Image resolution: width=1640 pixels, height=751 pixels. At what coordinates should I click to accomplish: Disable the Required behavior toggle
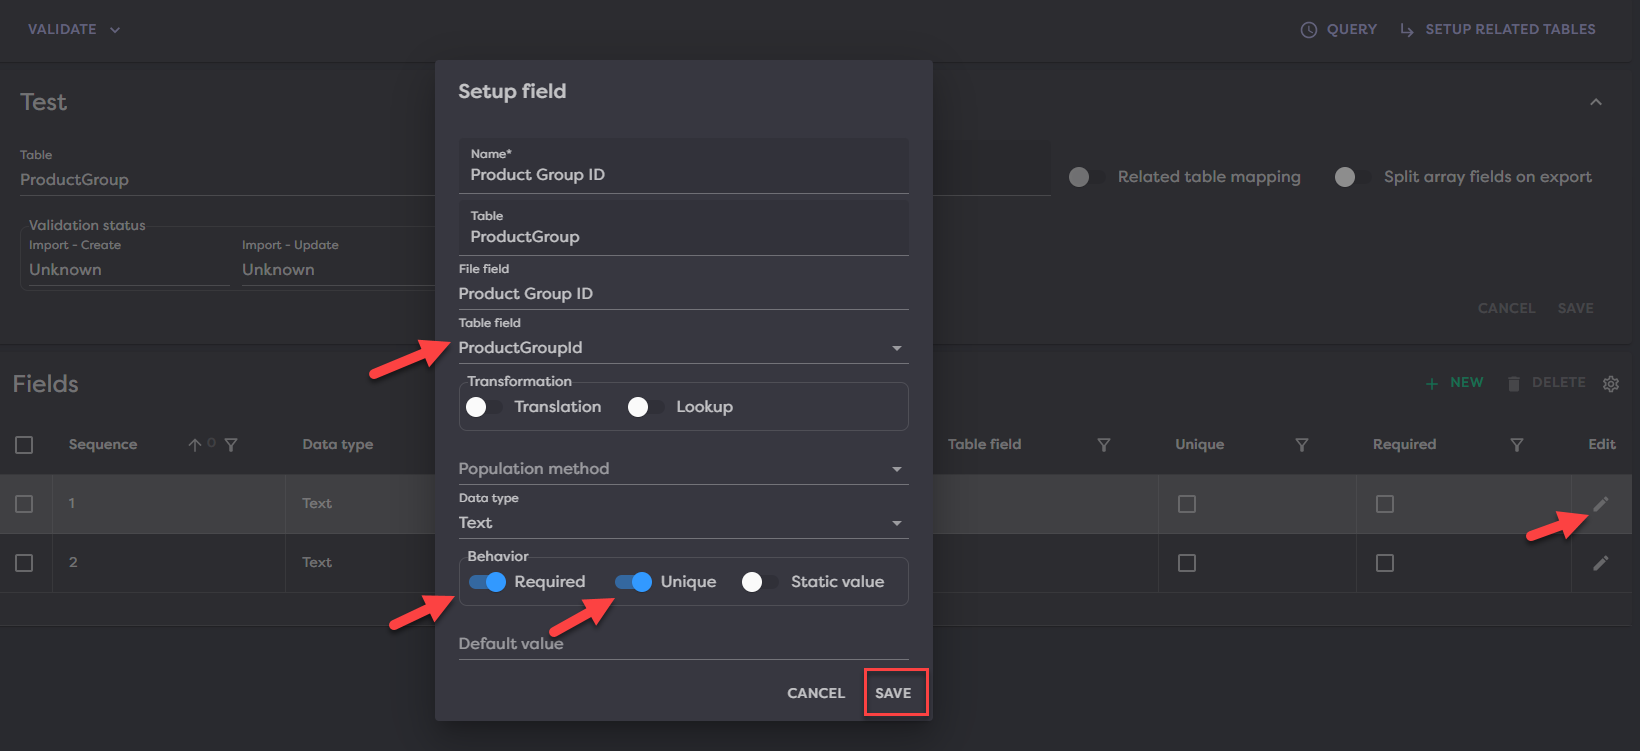point(488,582)
